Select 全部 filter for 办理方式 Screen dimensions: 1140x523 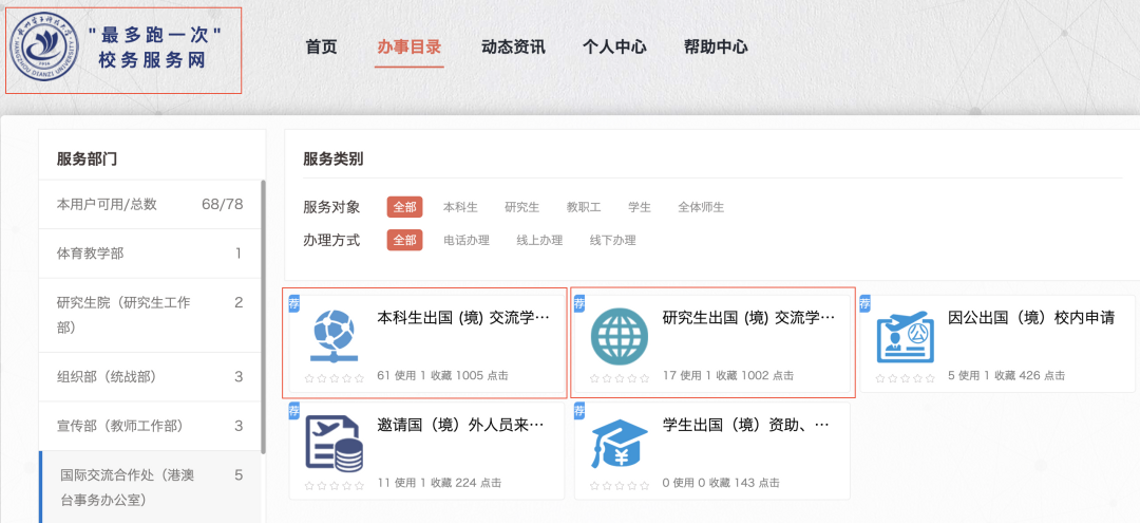(x=404, y=240)
